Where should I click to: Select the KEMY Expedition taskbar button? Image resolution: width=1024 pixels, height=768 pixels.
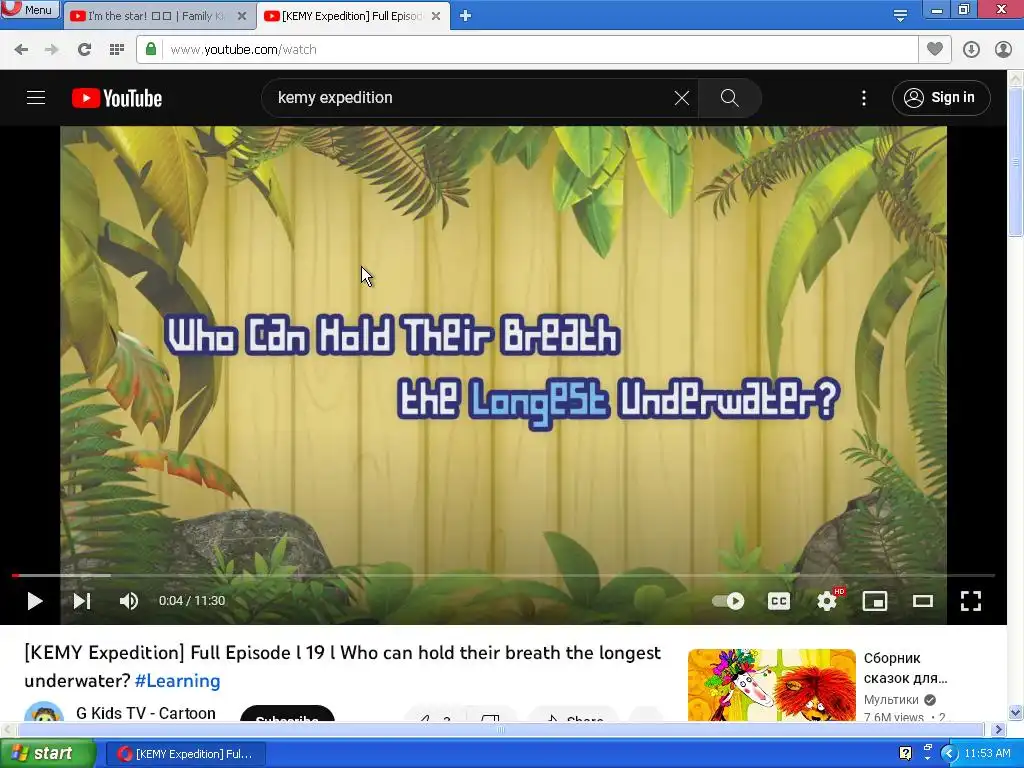(186, 754)
